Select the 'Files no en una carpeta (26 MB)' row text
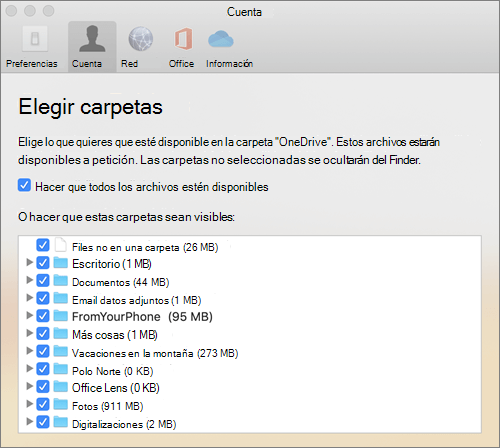This screenshot has height=448, width=500. pos(145,247)
